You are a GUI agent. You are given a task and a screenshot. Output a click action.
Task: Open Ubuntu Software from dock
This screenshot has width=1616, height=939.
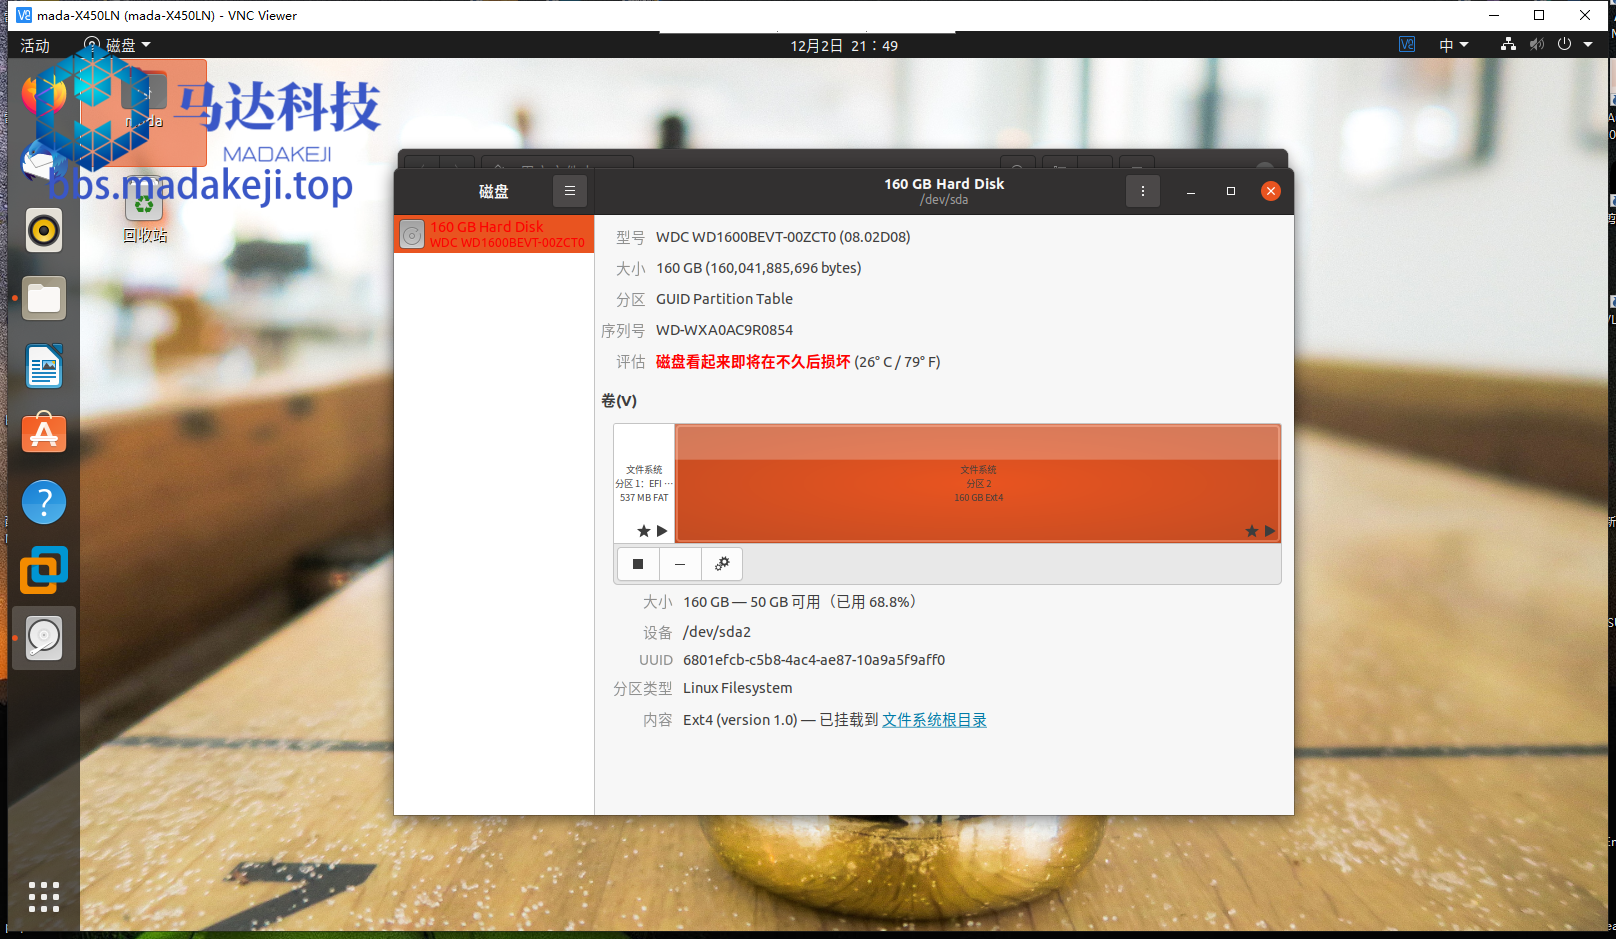tap(44, 434)
